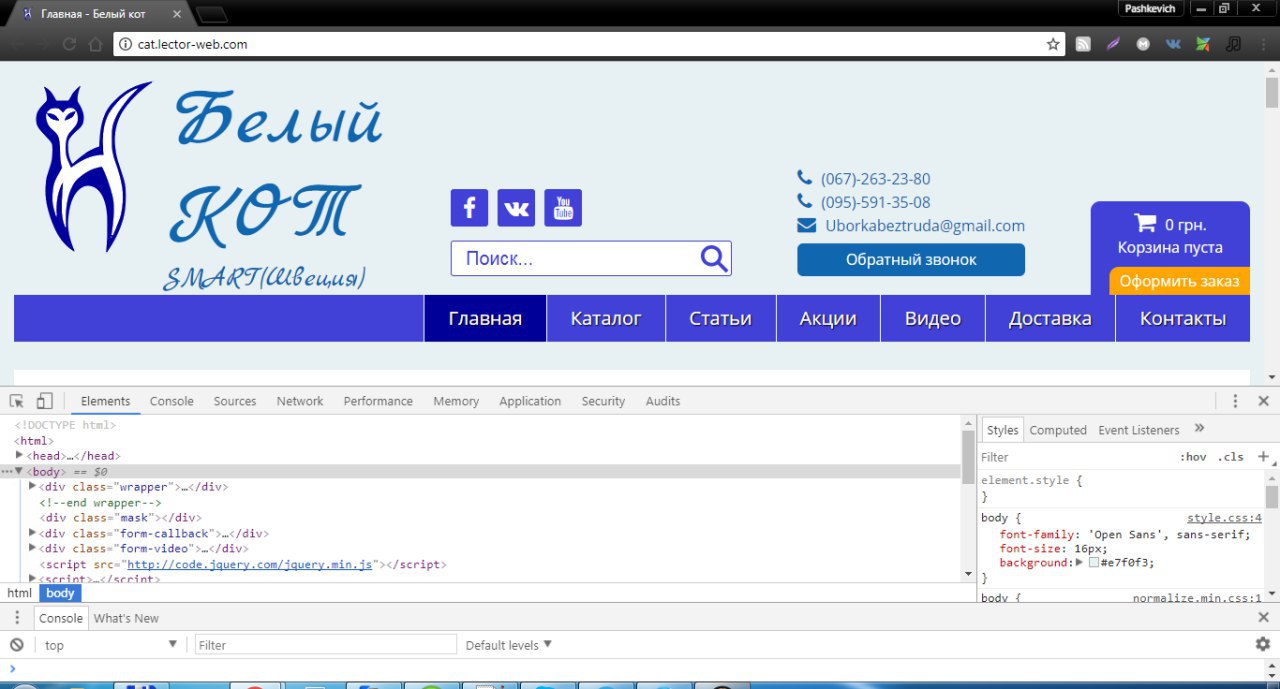Expand the background property value
The width and height of the screenshot is (1280, 689).
point(1079,562)
